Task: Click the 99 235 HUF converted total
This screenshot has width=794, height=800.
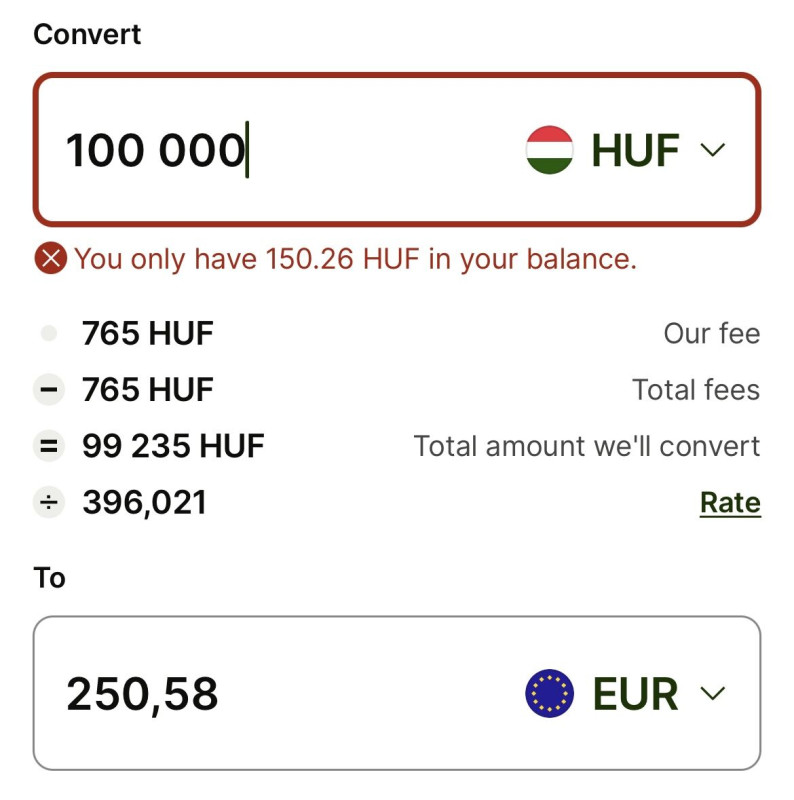Action: tap(173, 446)
